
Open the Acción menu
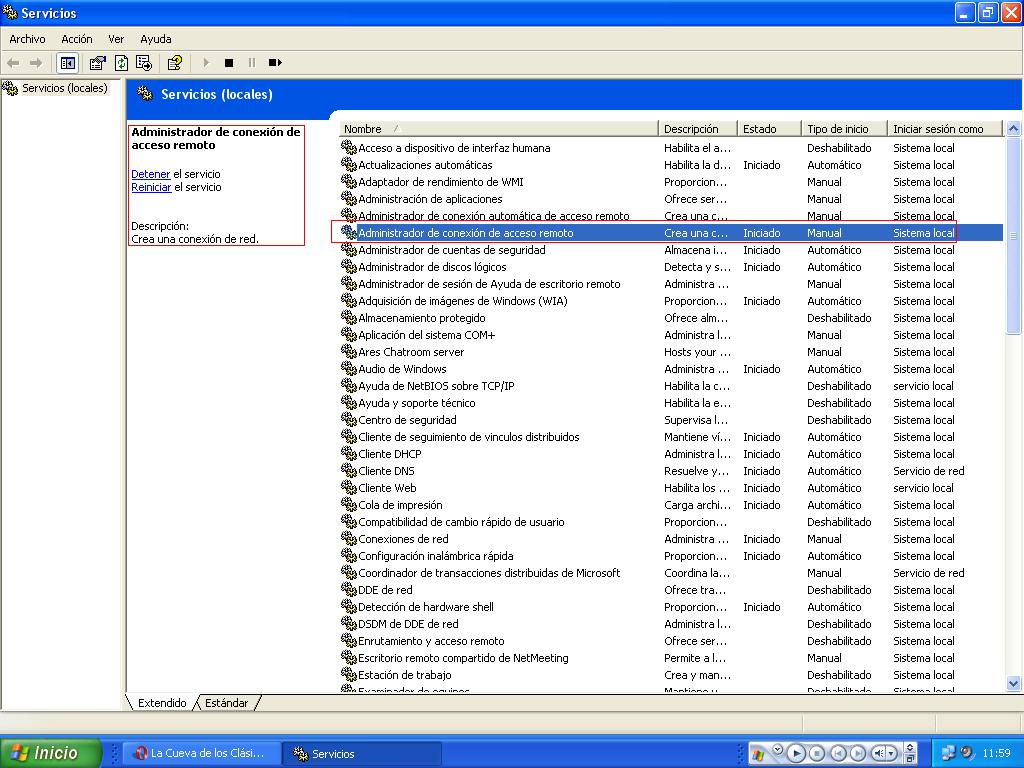point(76,39)
